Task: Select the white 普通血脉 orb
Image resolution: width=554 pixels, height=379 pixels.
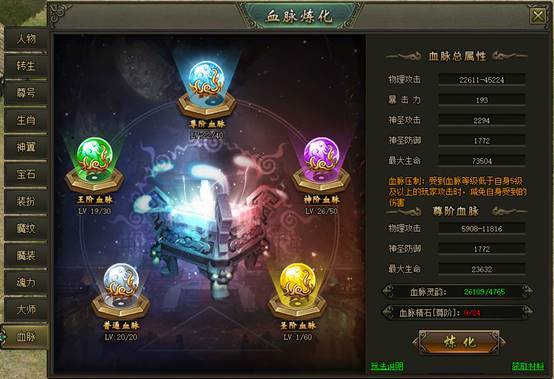Action: coord(121,281)
